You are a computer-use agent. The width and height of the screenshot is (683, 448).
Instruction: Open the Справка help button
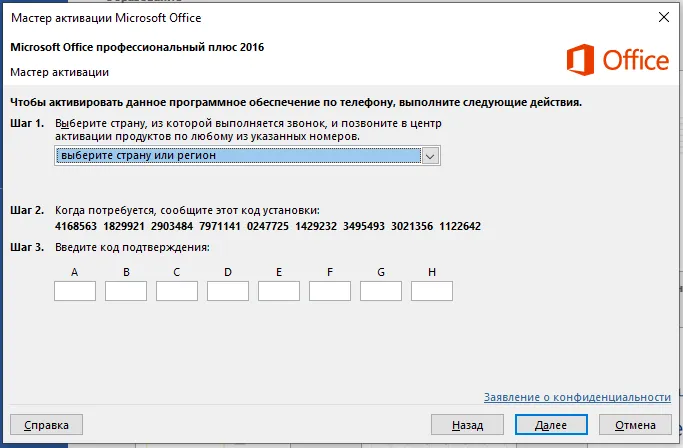(46, 425)
